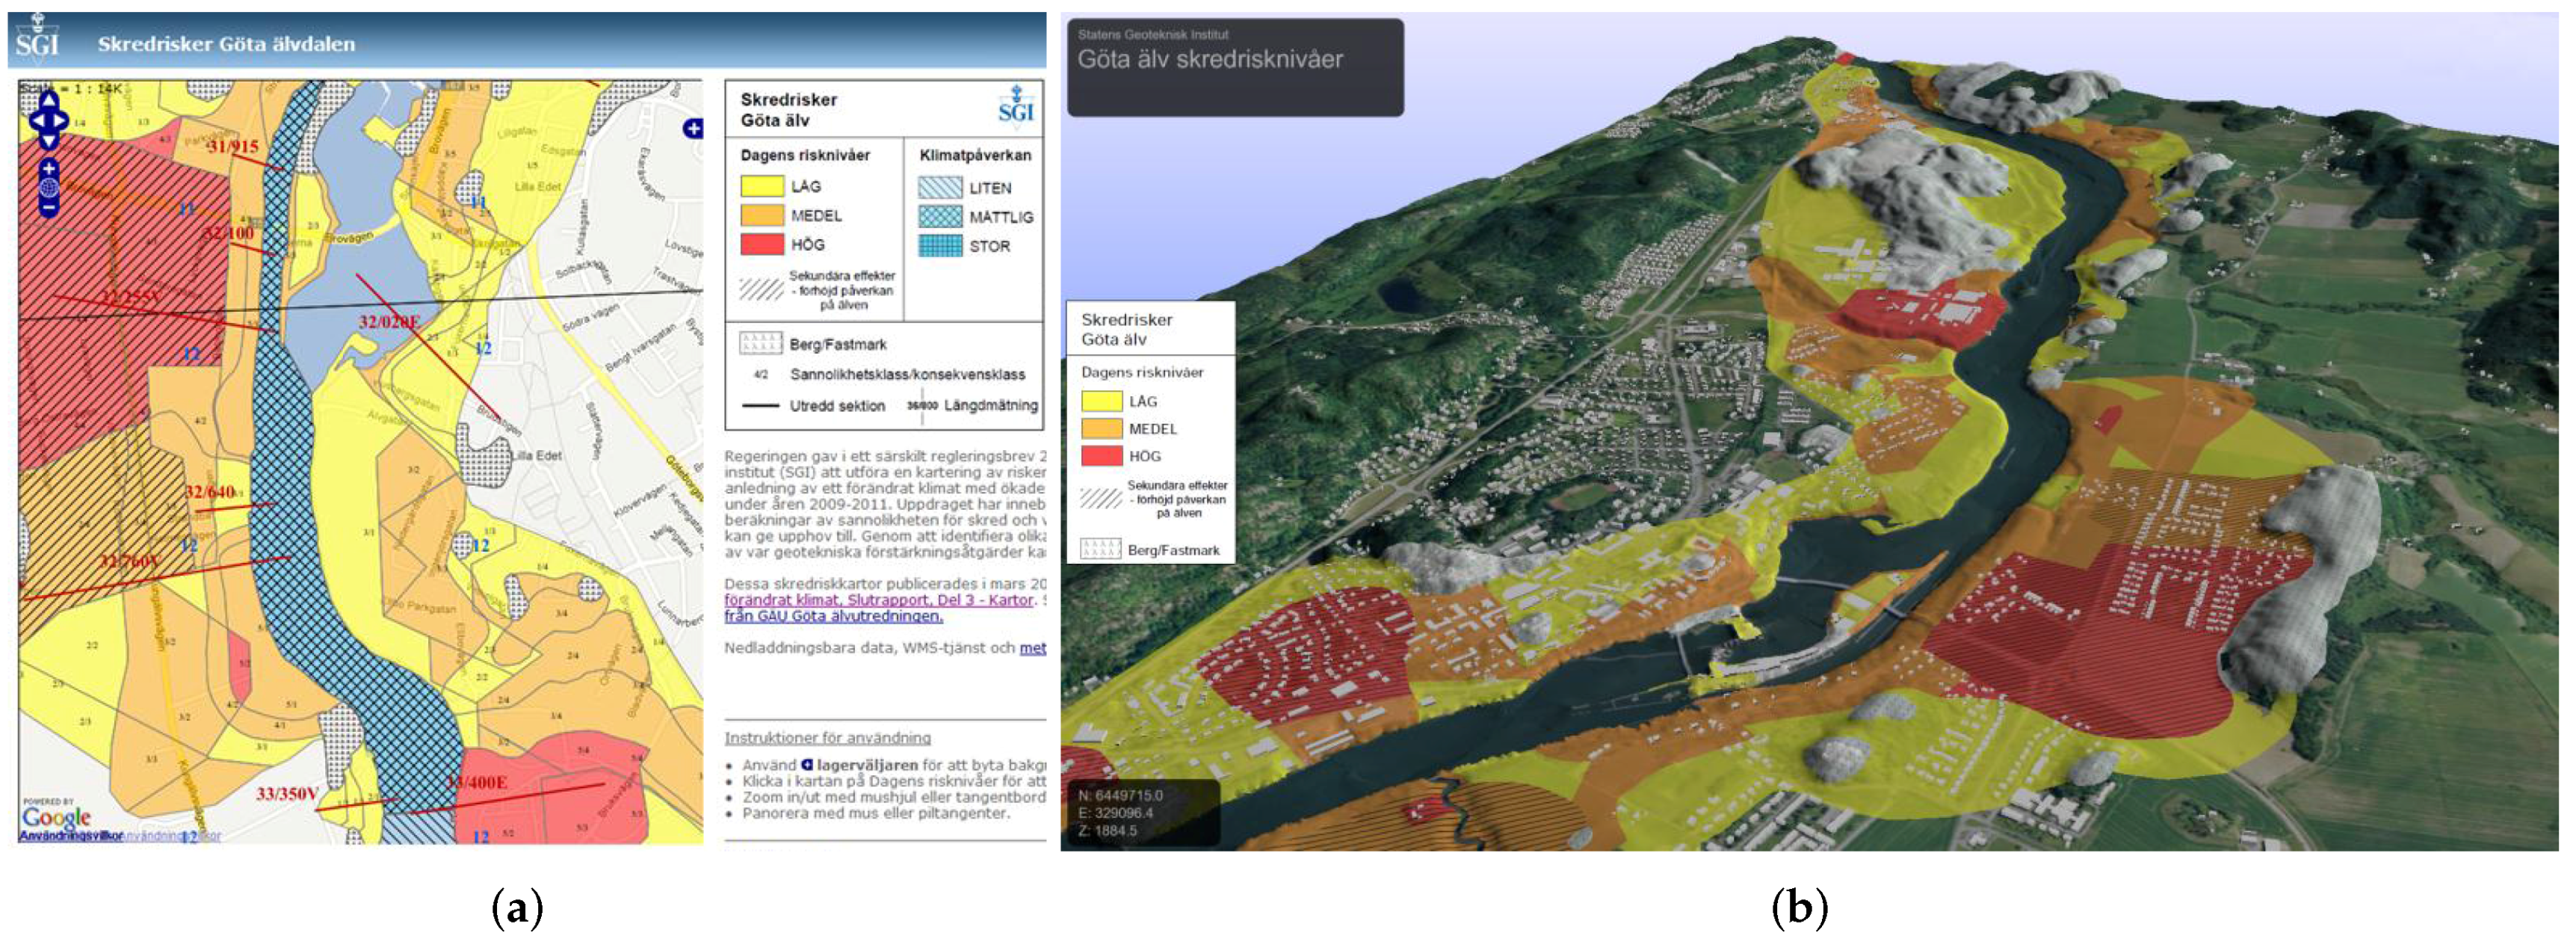Open link 'förändrat klimat, Slutrapport, Del 3 - Kartor'
This screenshot has width=2576, height=945.
pyautogui.click(x=877, y=600)
